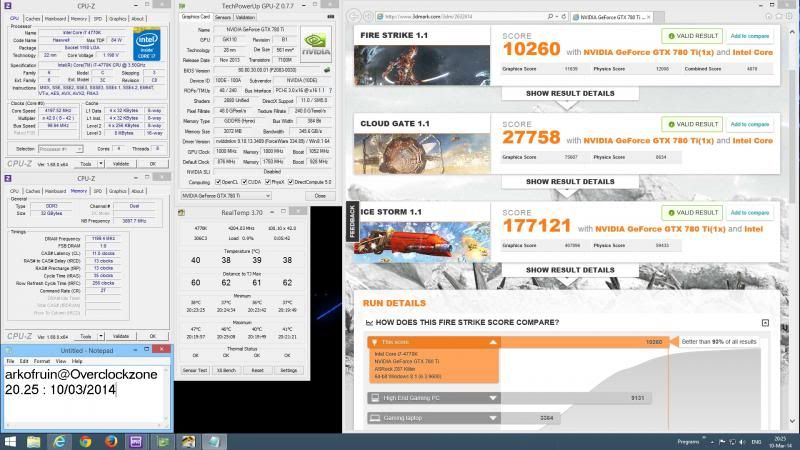Click the Action Center flag tray icon
This screenshot has height=450, width=800.
coord(722,442)
